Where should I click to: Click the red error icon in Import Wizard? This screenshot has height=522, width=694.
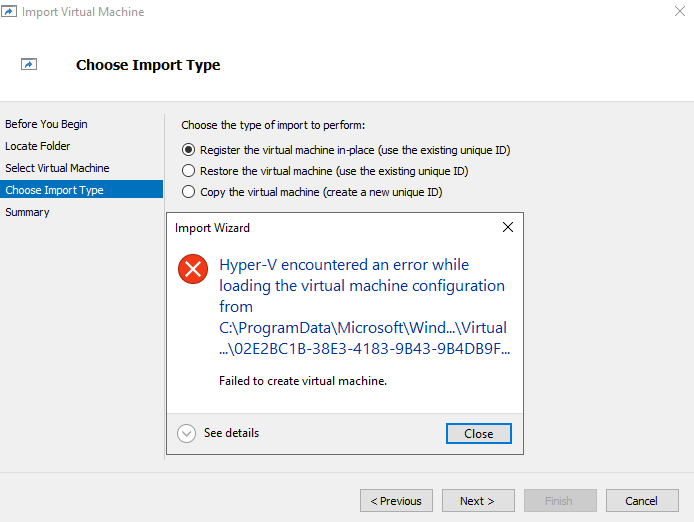point(192,268)
